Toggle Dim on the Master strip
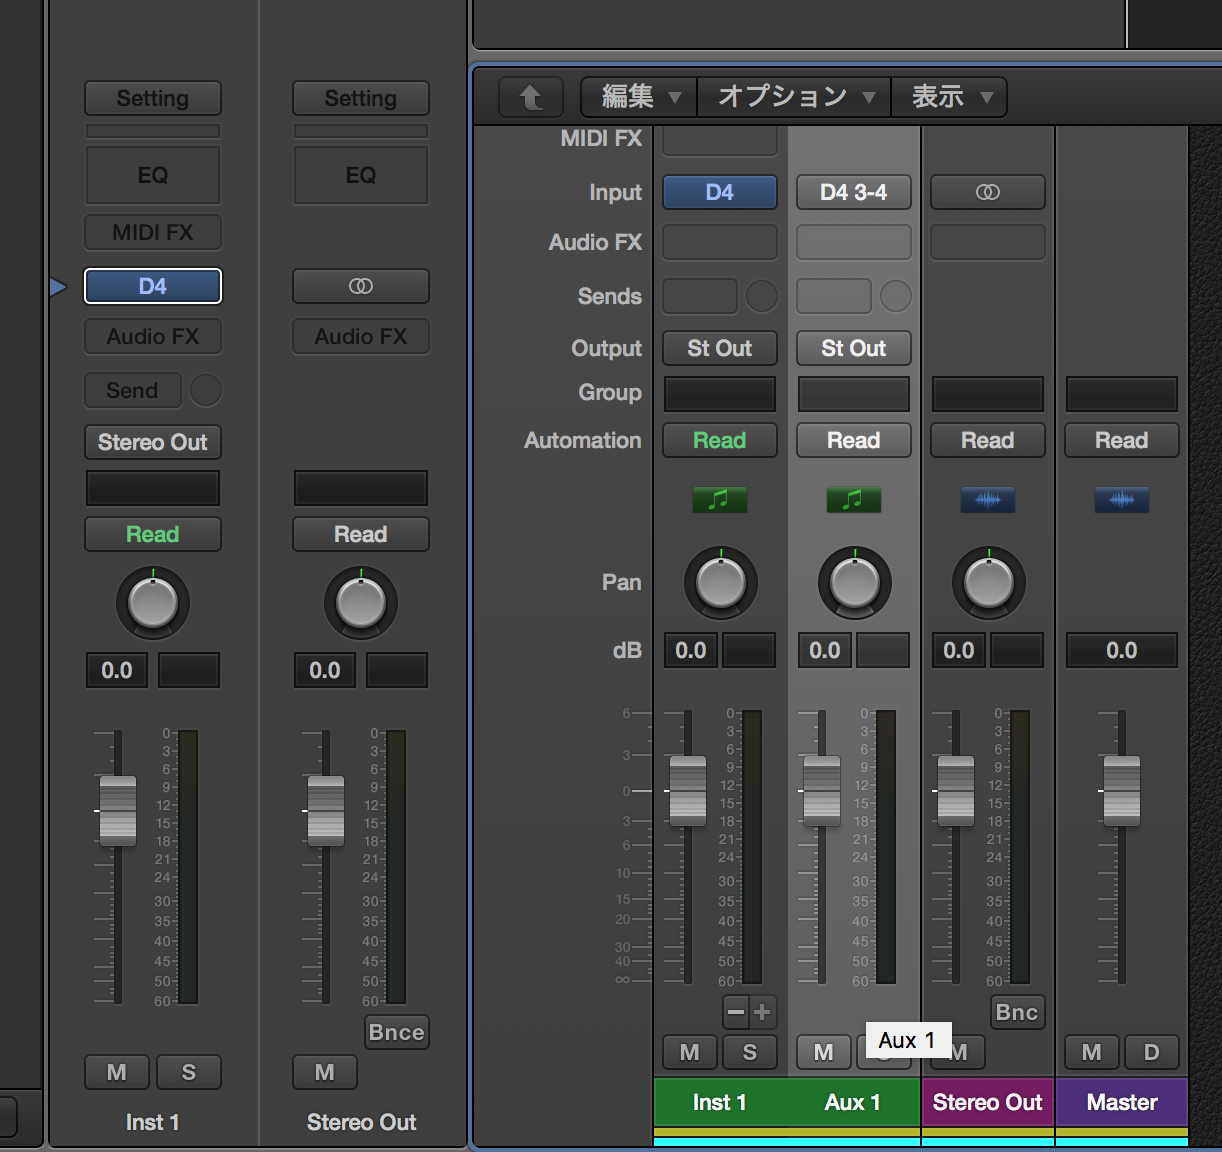The width and height of the screenshot is (1222, 1152). 1151,1052
